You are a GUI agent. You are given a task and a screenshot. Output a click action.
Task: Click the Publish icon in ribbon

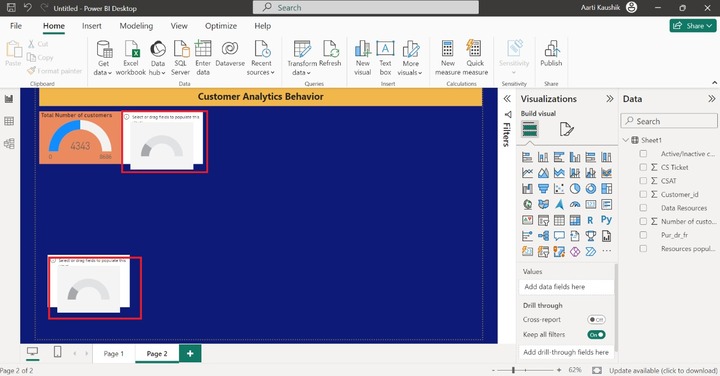(551, 54)
